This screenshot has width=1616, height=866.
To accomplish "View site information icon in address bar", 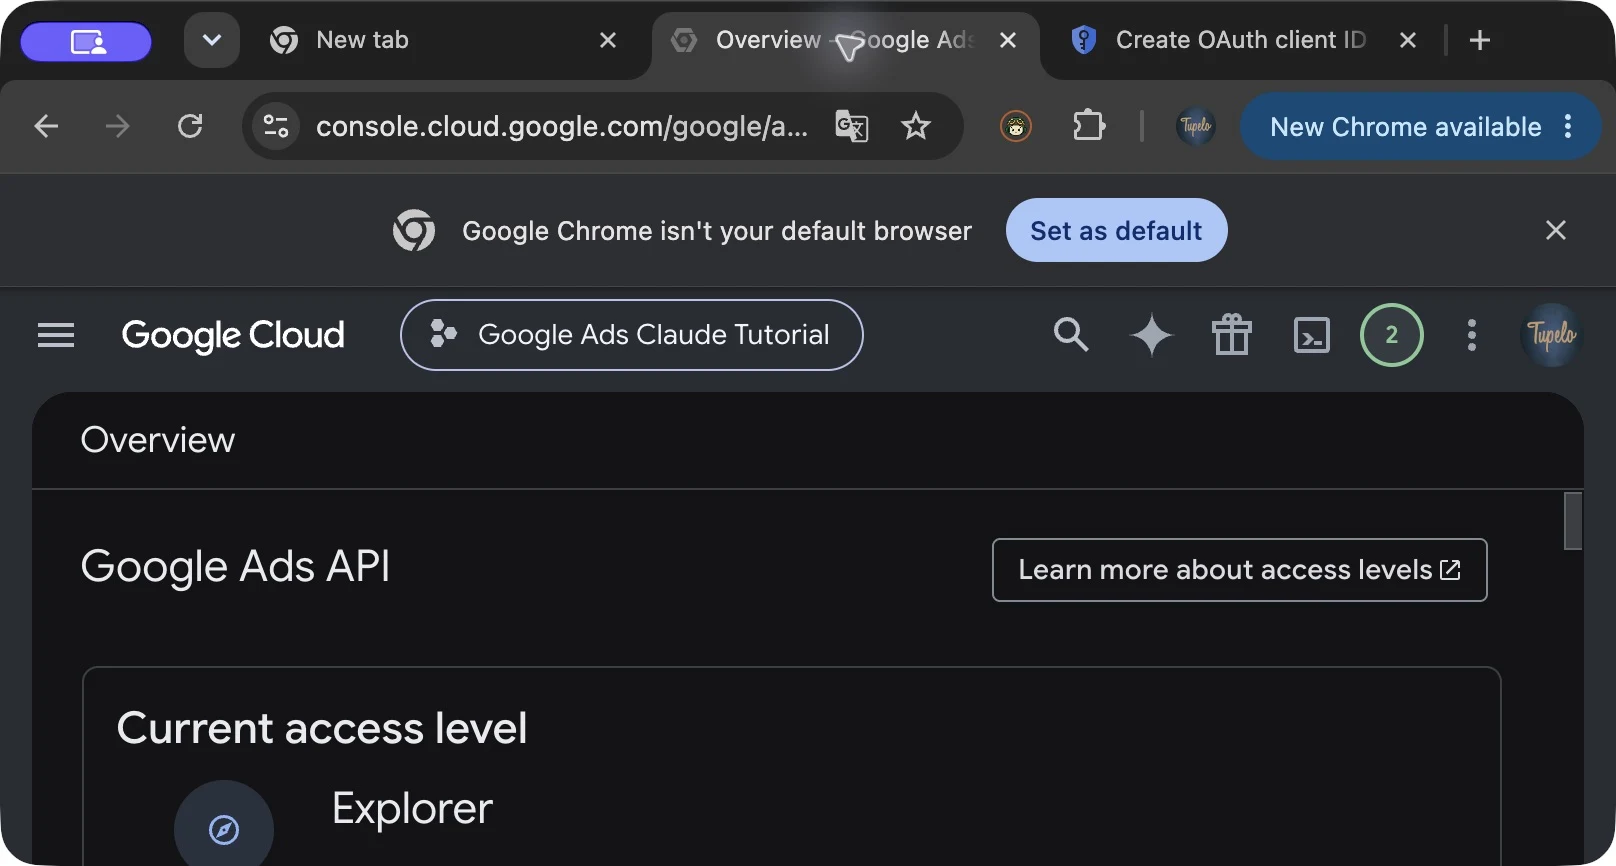I will pyautogui.click(x=276, y=126).
